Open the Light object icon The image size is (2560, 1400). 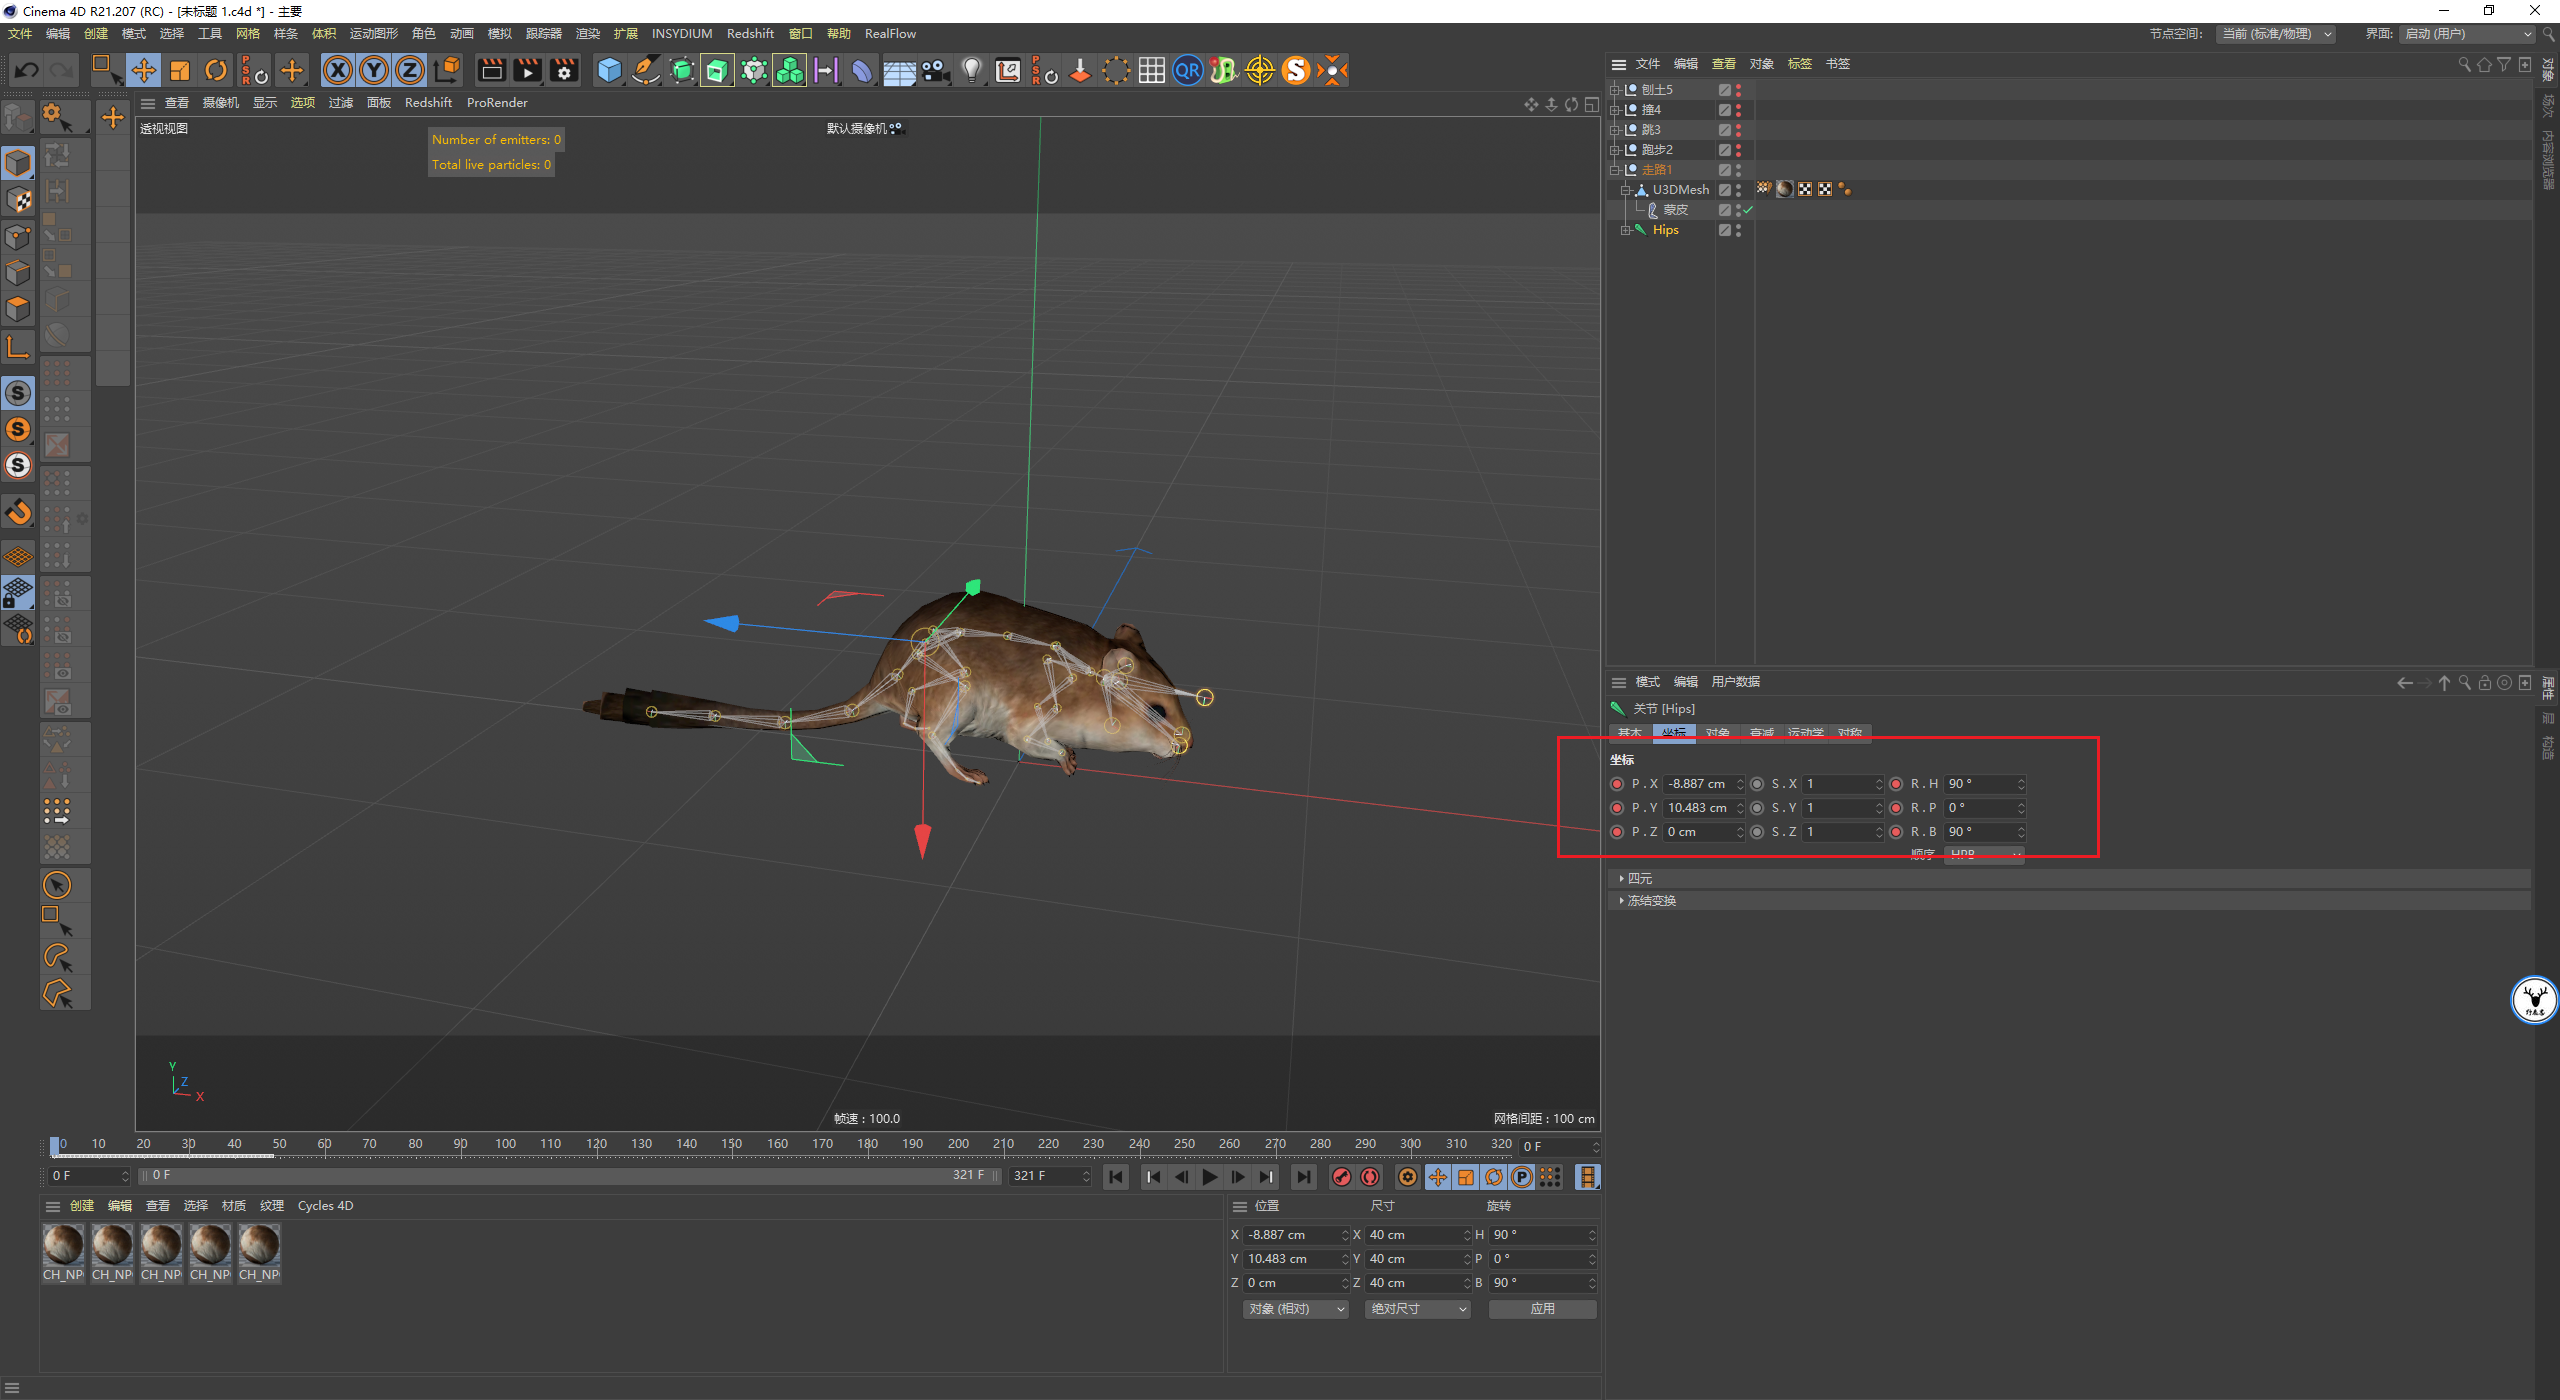coord(971,70)
